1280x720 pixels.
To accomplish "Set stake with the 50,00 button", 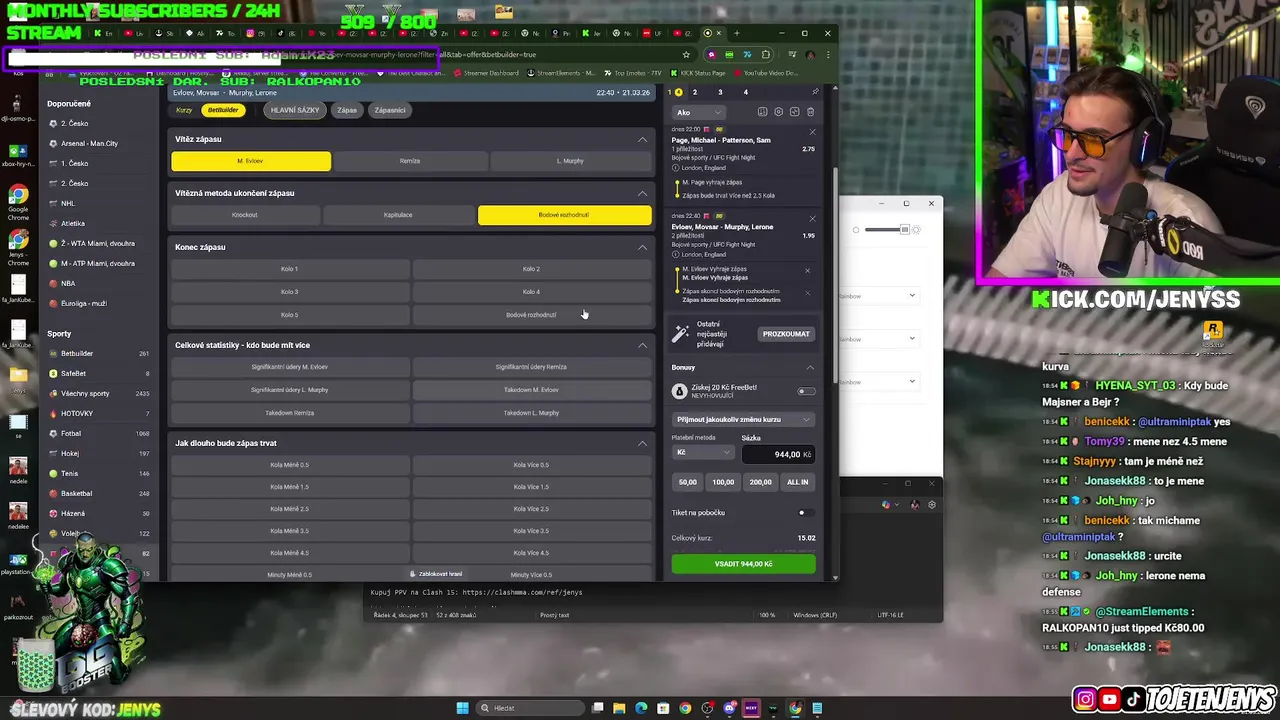I will (688, 482).
